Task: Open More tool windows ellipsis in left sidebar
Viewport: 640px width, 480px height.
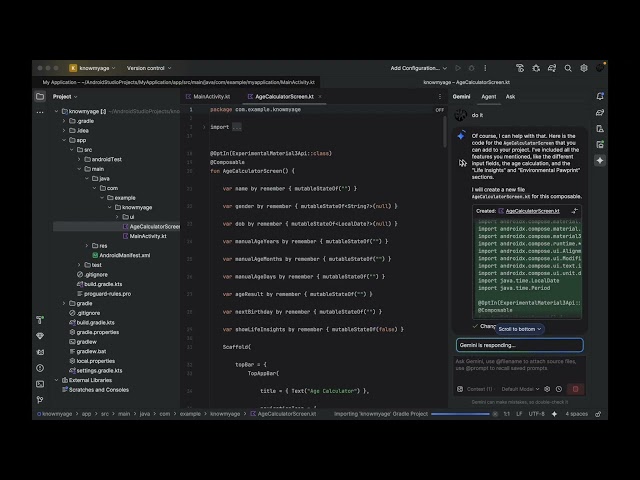Action: pyautogui.click(x=40, y=112)
